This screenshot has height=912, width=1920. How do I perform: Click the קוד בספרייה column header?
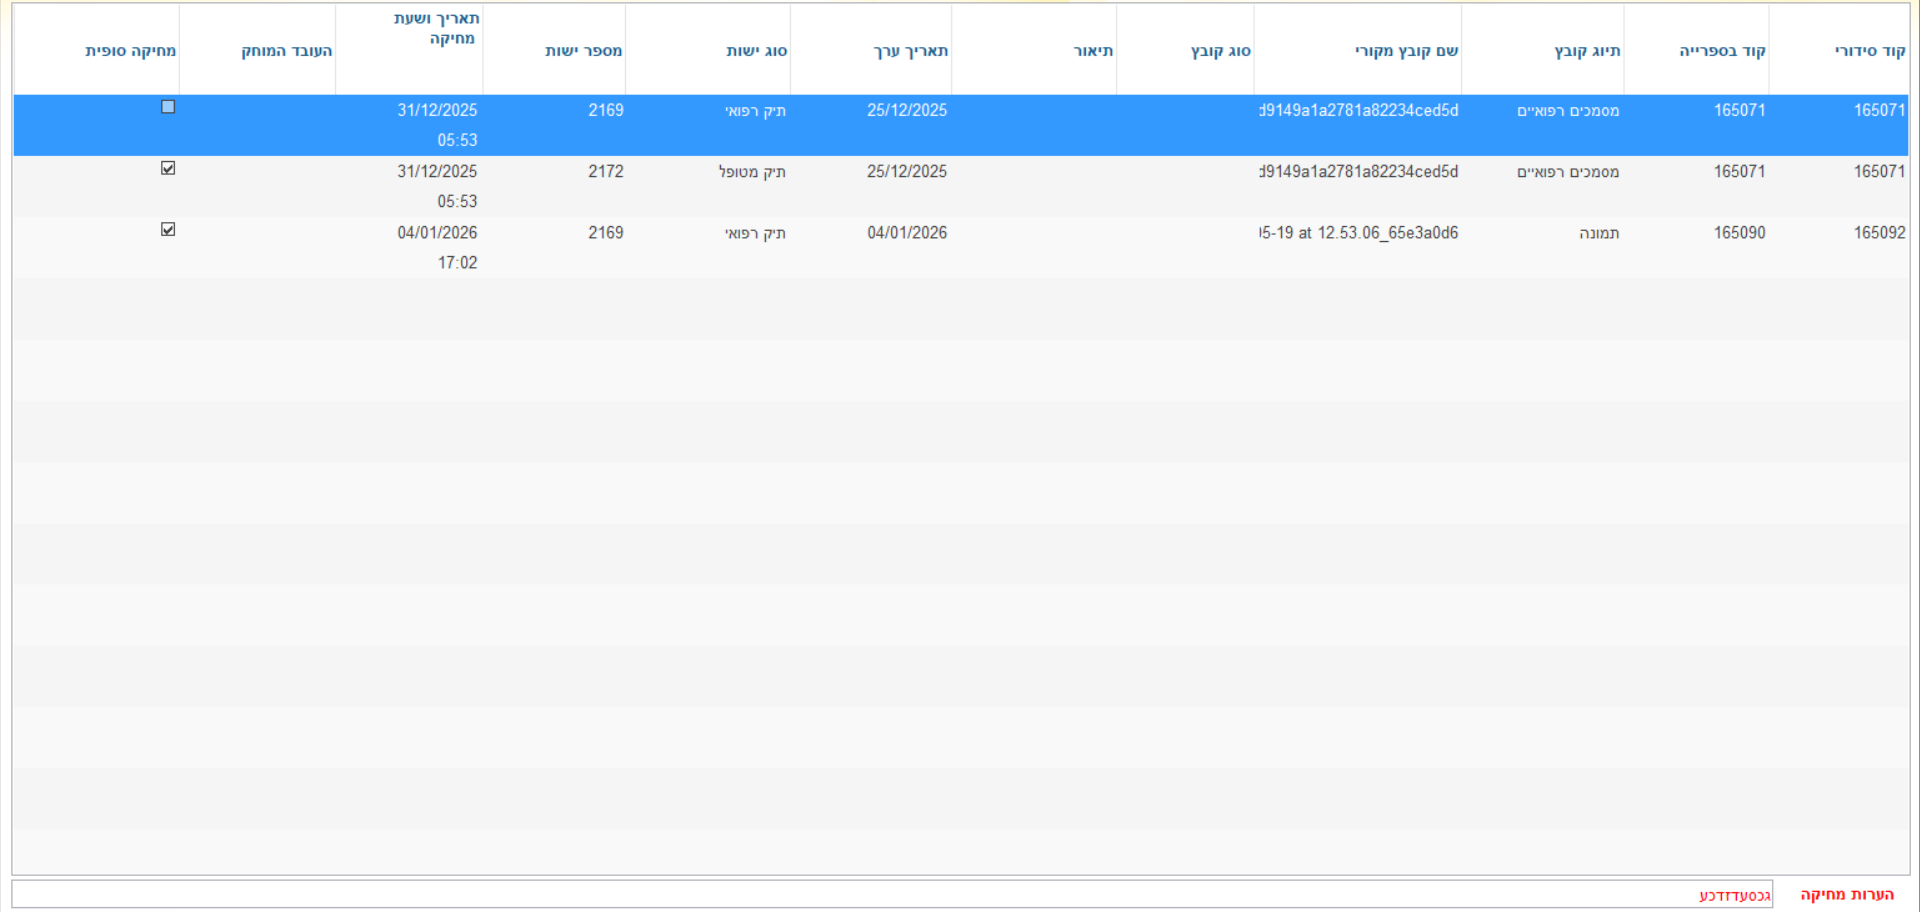tap(1722, 51)
